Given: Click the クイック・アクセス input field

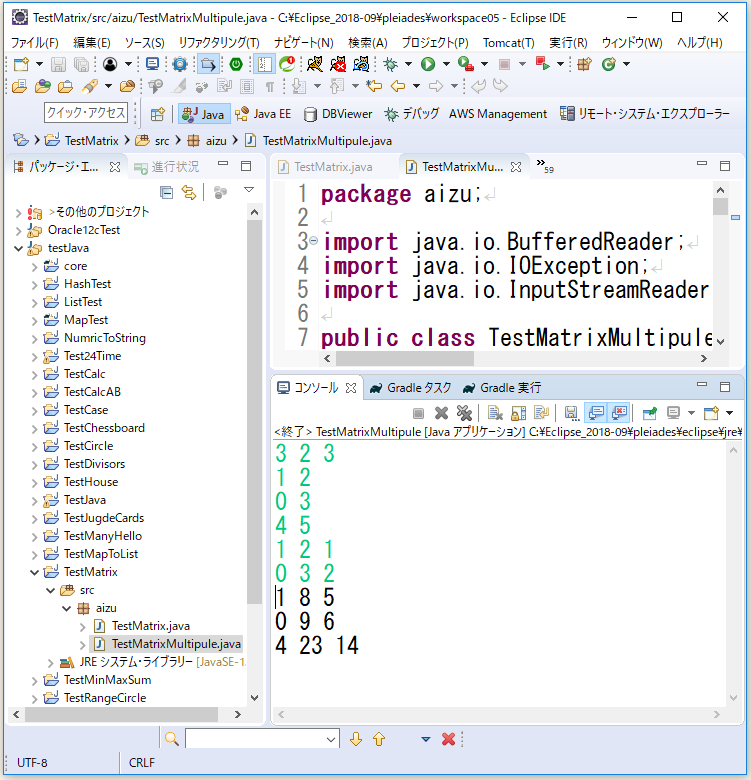Looking at the screenshot, I should tap(85, 113).
